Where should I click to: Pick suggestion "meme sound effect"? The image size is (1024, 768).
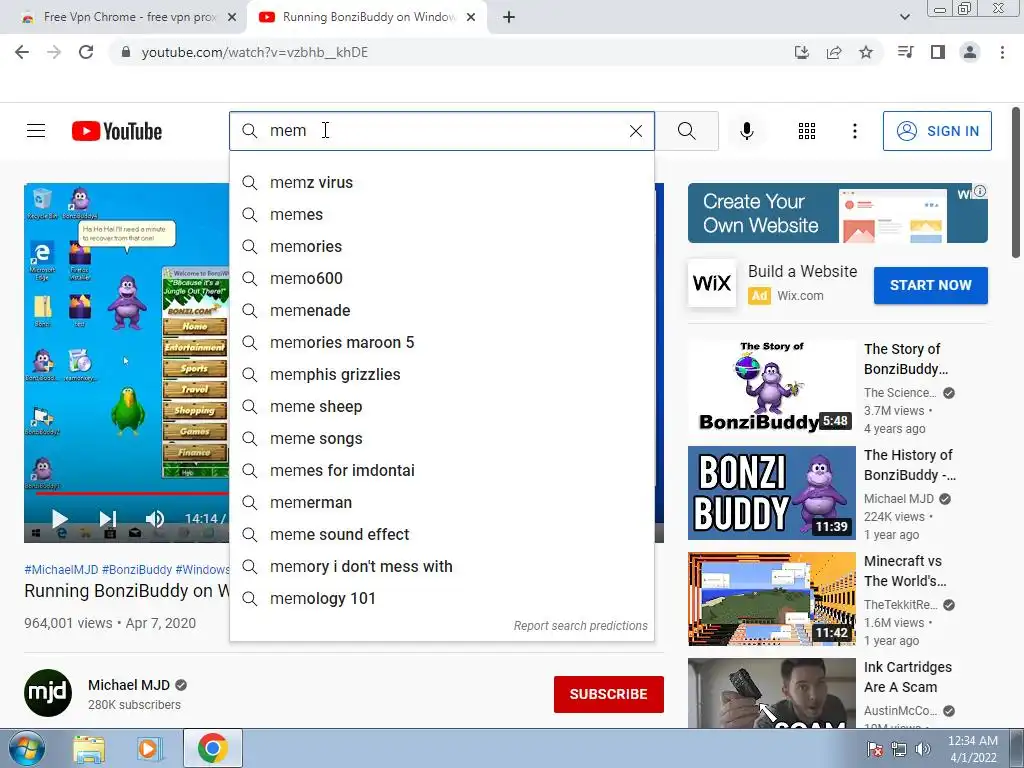pos(441,534)
